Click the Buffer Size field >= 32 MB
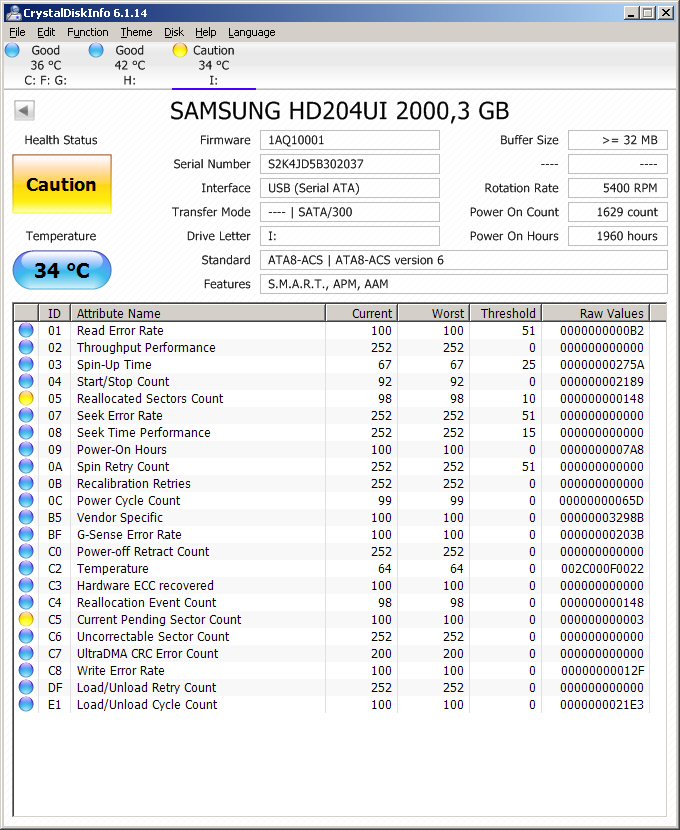680x830 pixels. tap(618, 140)
